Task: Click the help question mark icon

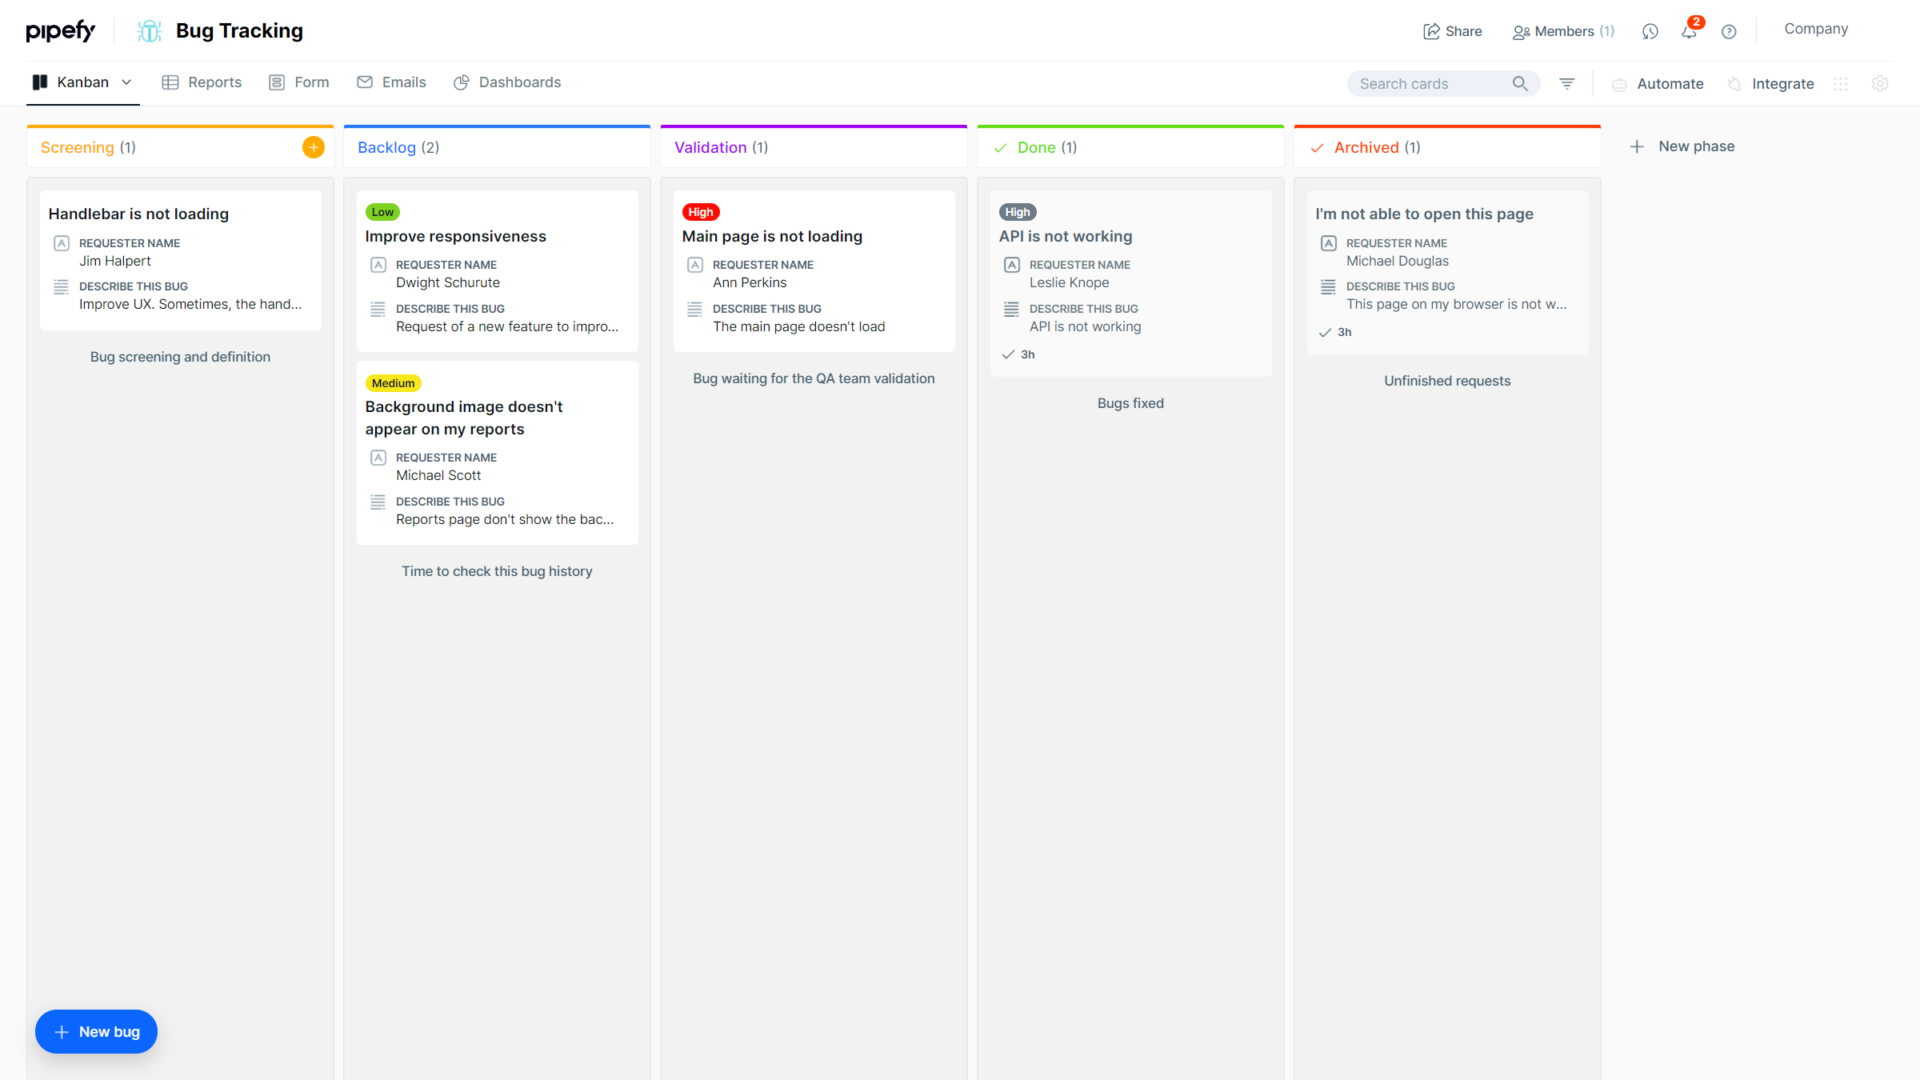Action: click(x=1729, y=31)
